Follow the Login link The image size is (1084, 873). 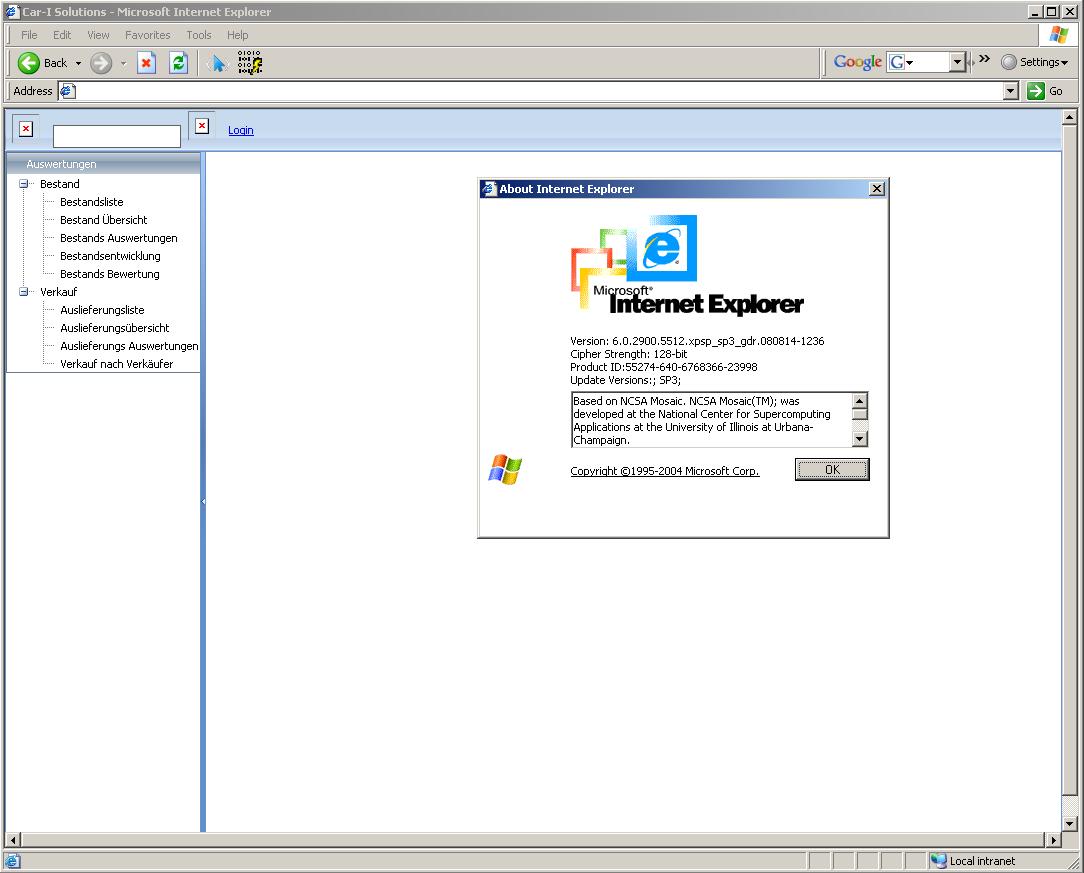[241, 130]
